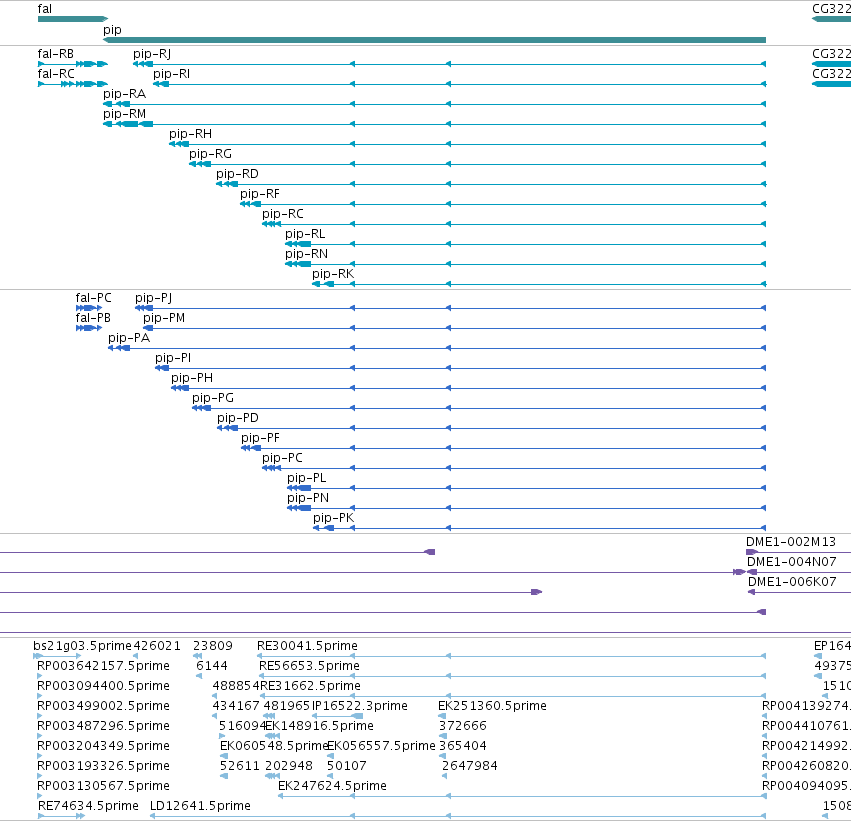Select EST EK056557.5prime
This screenshot has height=821, width=851.
click(381, 747)
